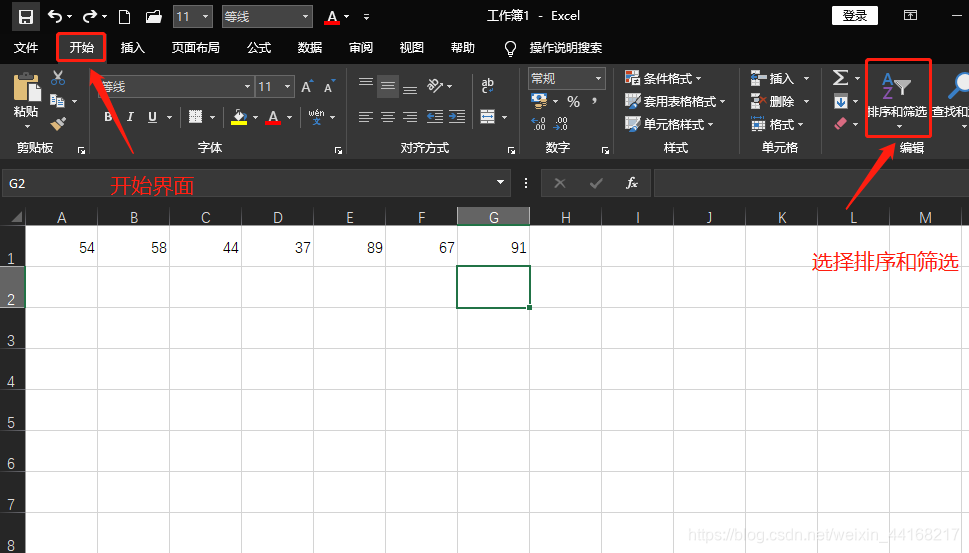Click the insert function fx icon
The image size is (969, 553).
click(632, 183)
